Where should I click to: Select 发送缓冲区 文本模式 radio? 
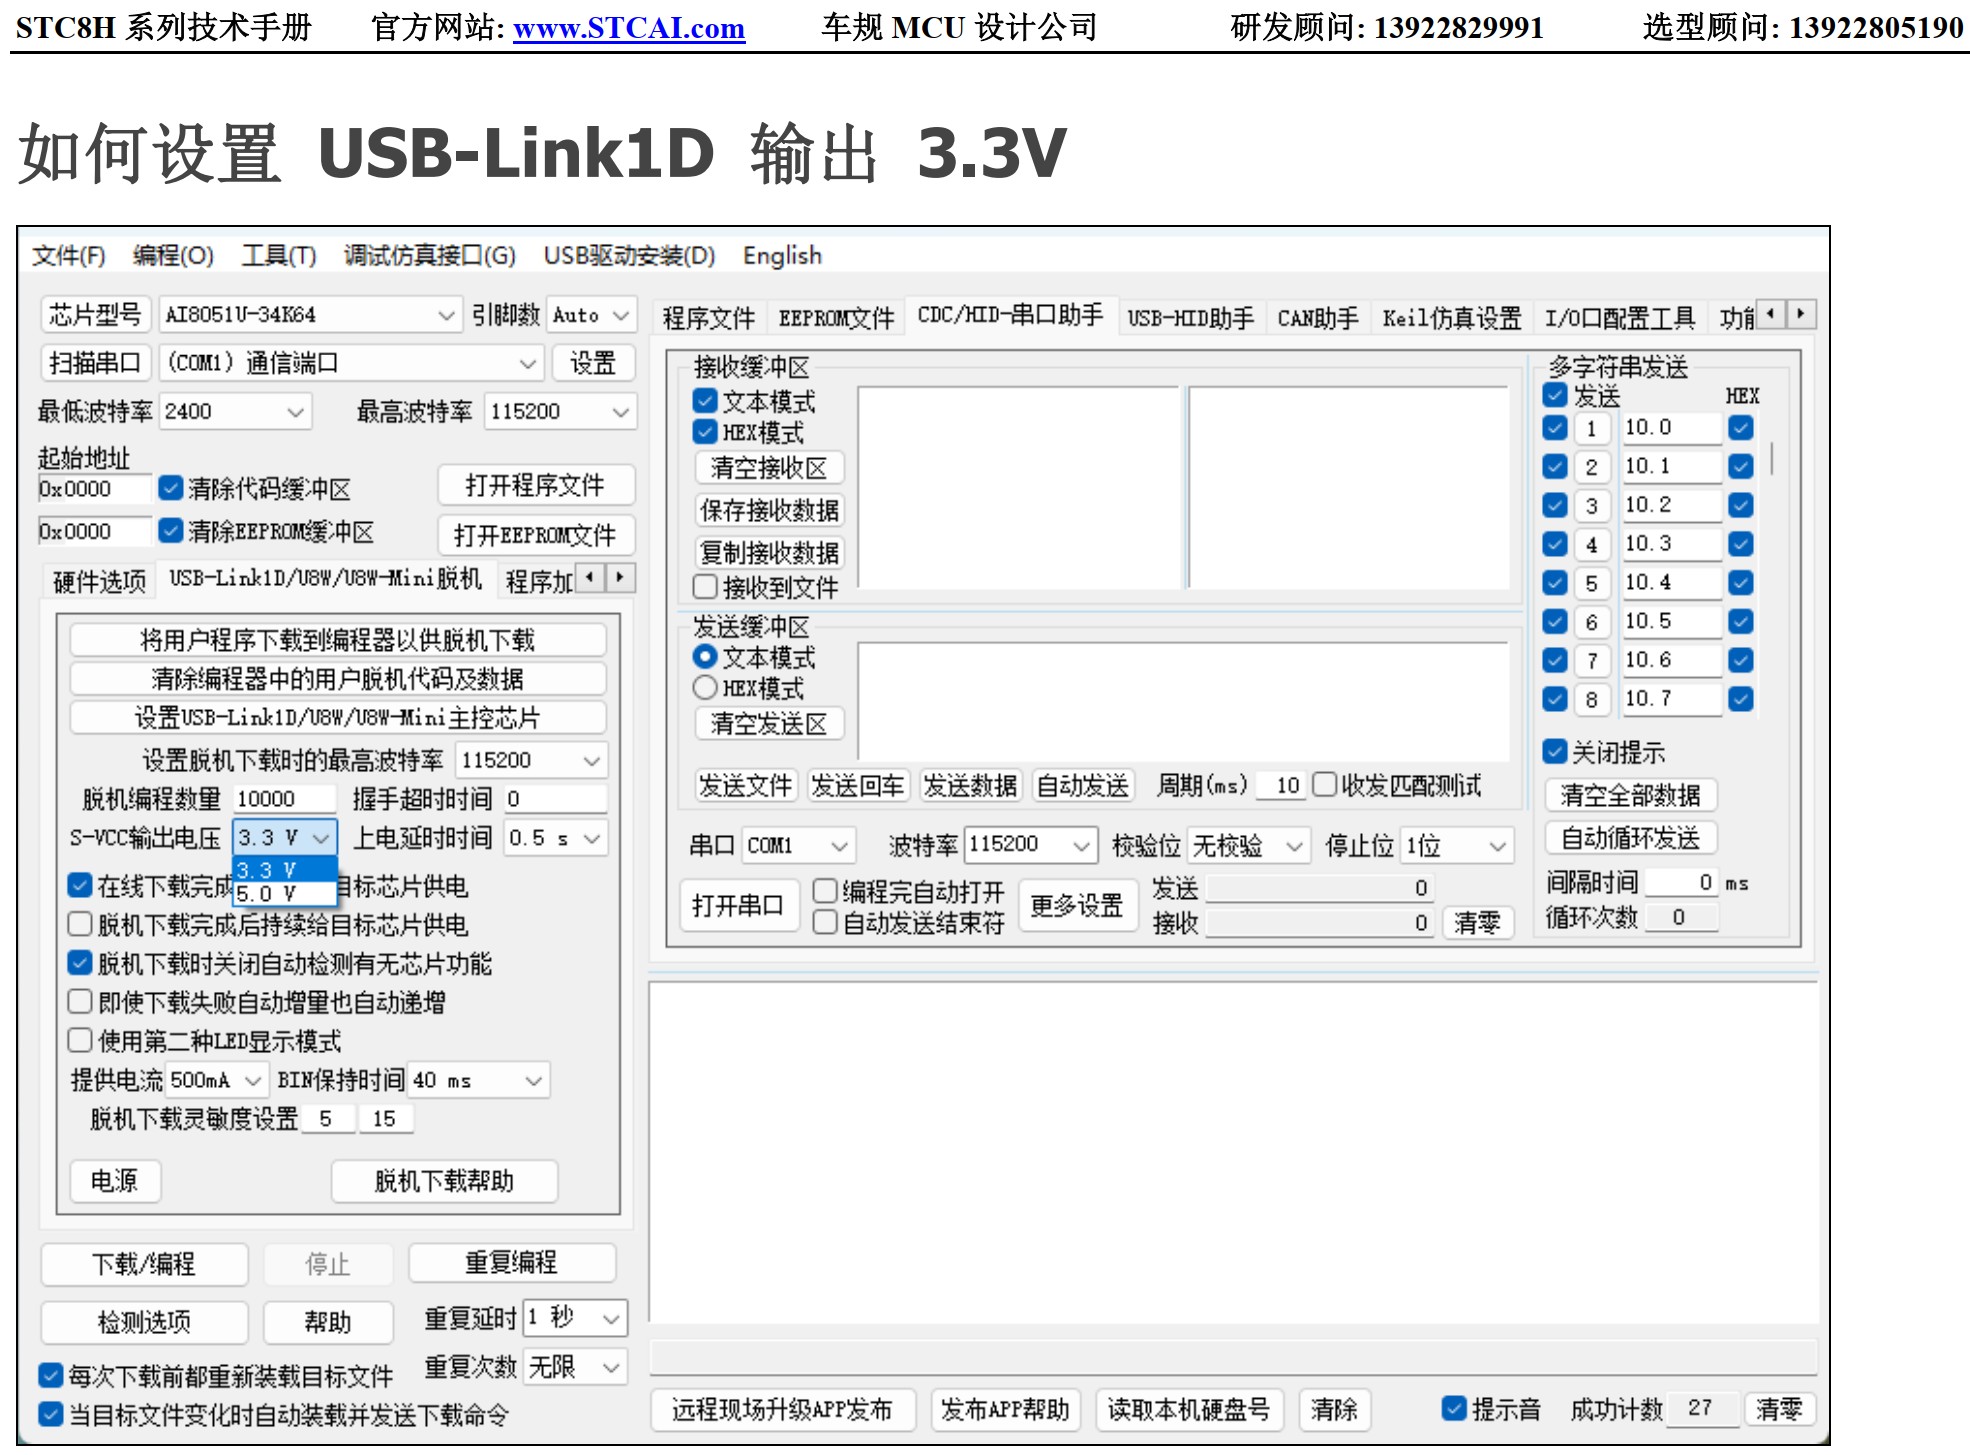pos(705,657)
